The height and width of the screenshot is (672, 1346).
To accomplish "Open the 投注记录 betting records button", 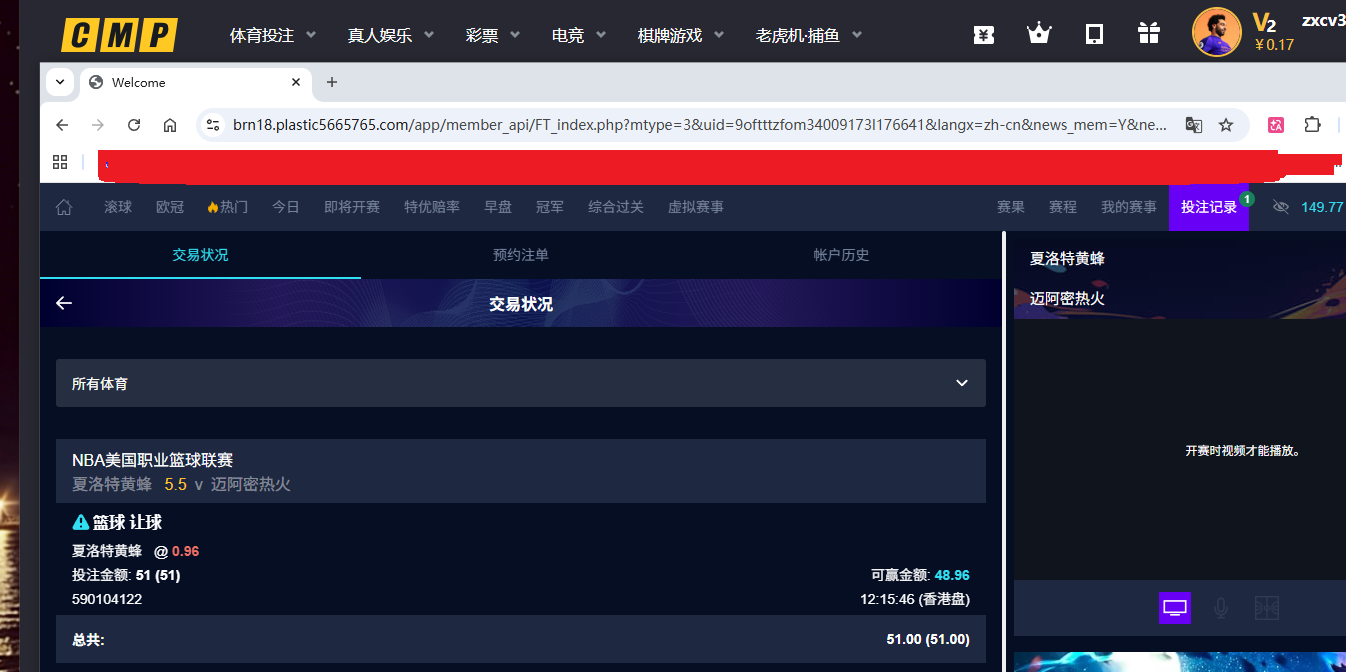I will coord(1208,207).
